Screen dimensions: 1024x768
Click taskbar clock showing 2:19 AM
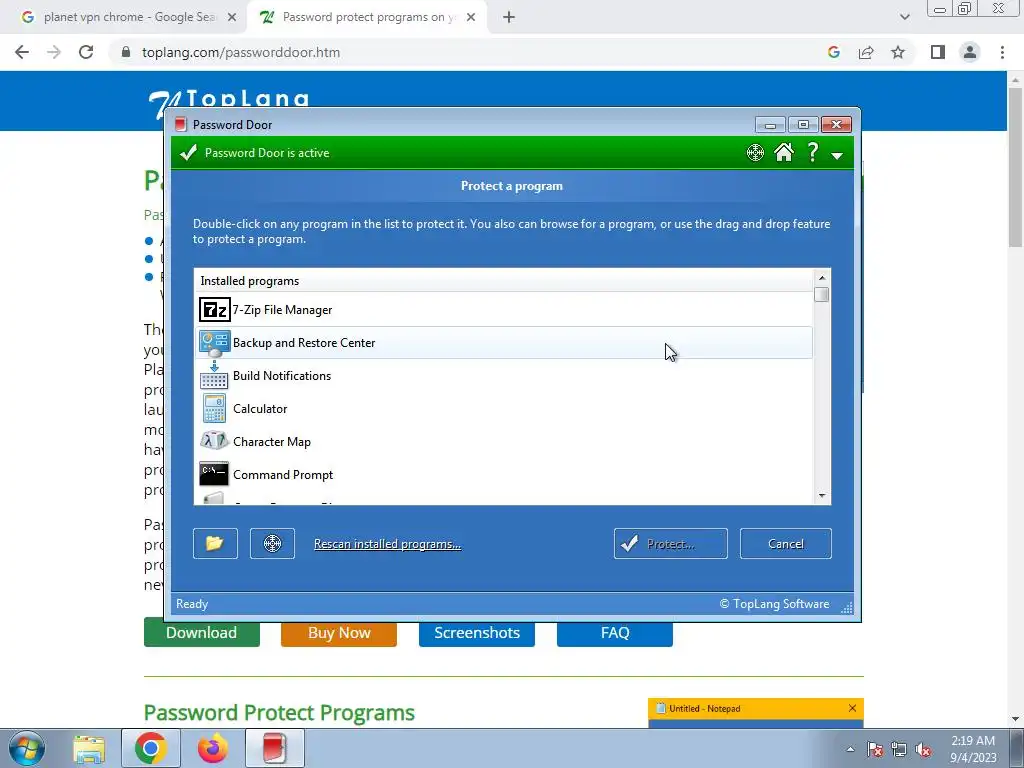[x=973, y=749]
